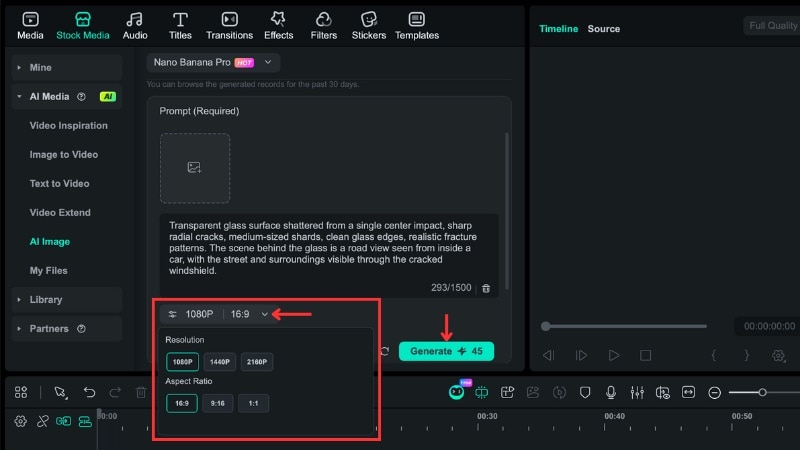Expand the Library section

pos(67,299)
